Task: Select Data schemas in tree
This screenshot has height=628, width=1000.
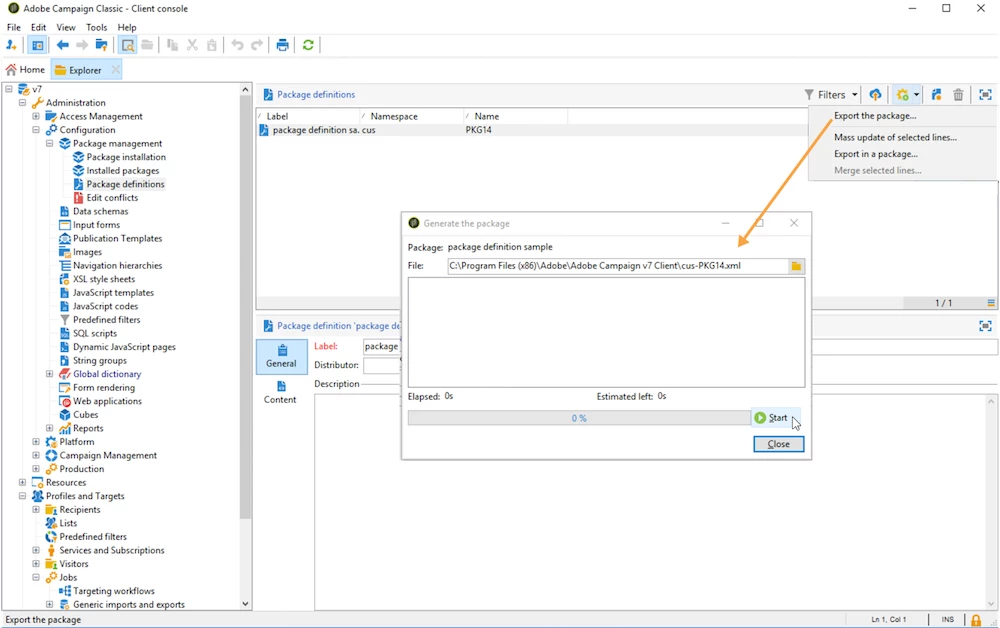Action: (x=100, y=211)
